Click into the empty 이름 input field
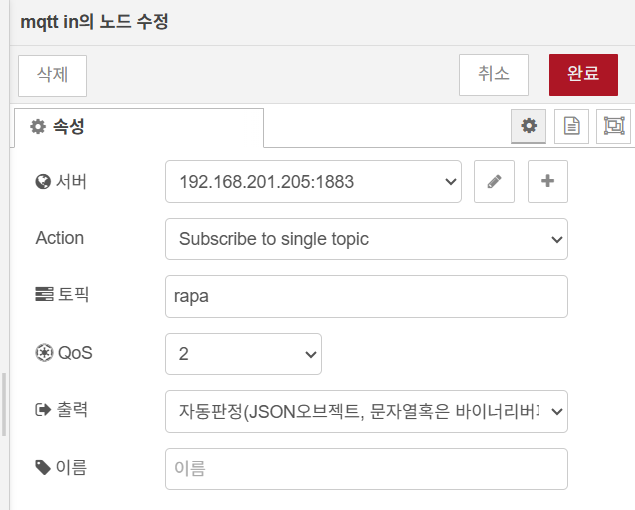The image size is (635, 510). [x=366, y=468]
